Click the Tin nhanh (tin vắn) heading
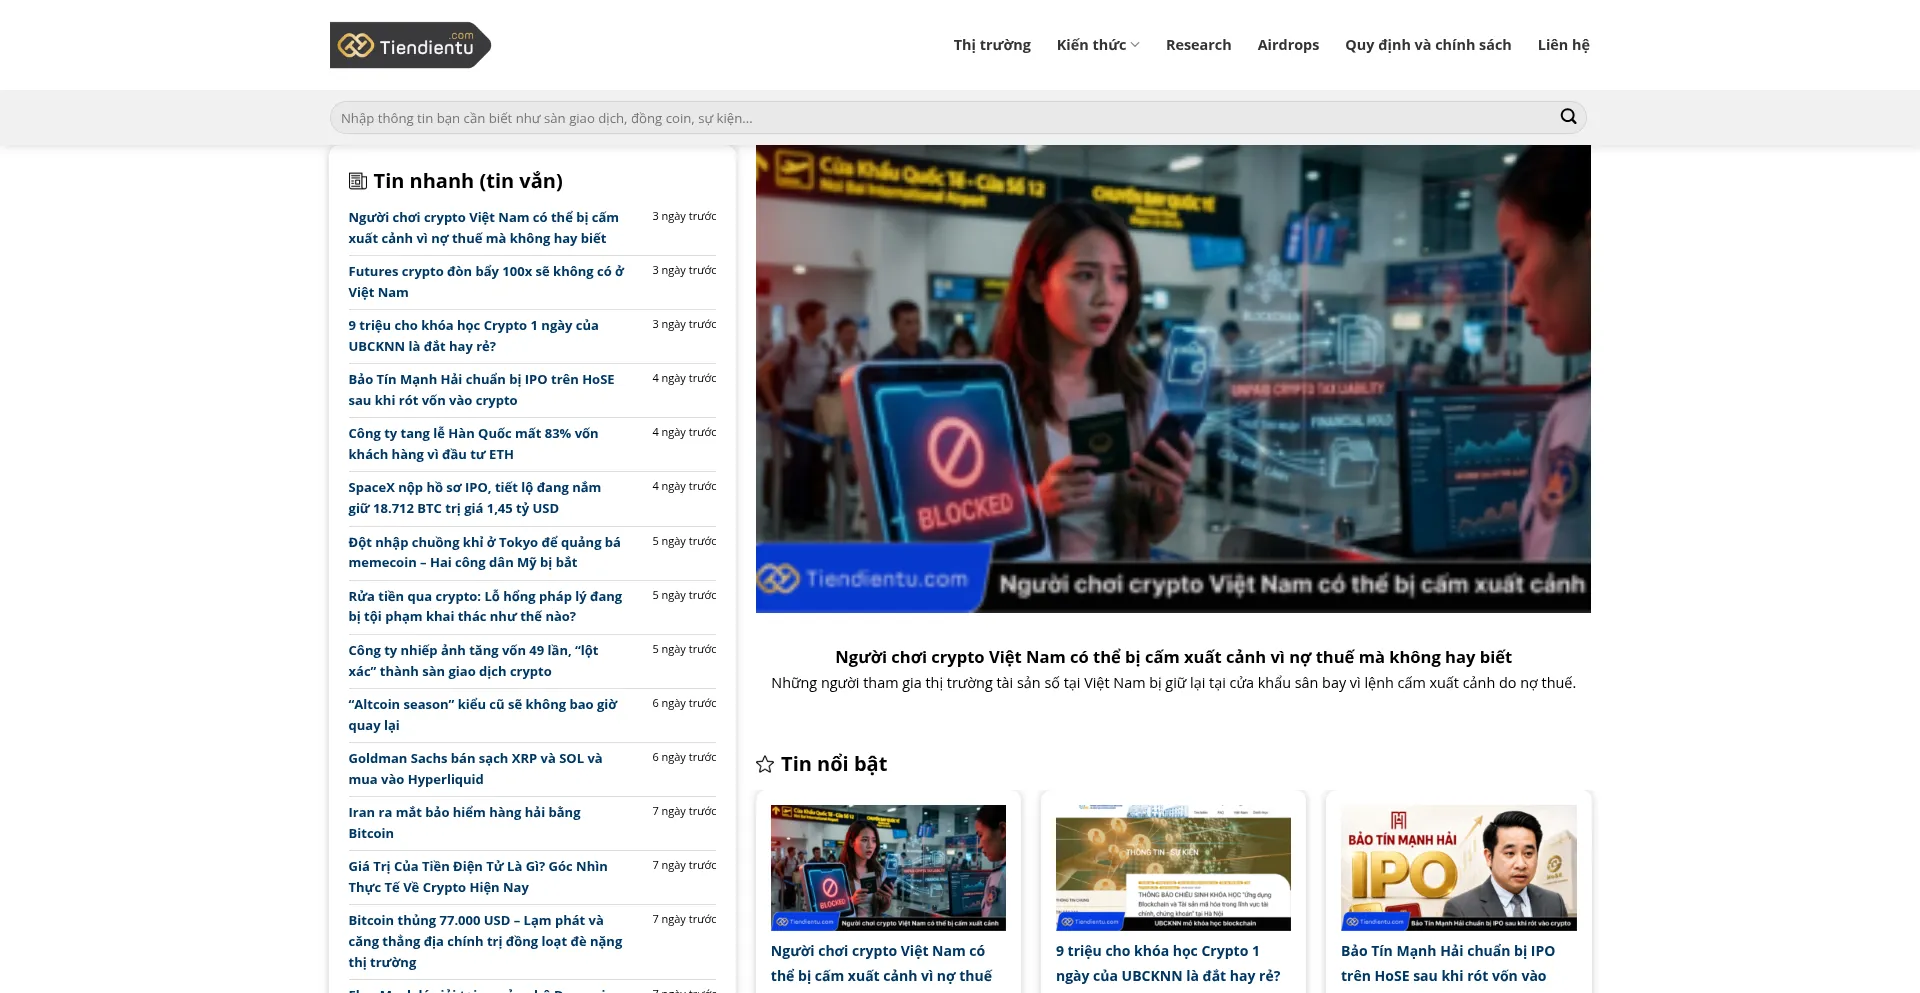Screen dimensions: 1920x993 [468, 181]
